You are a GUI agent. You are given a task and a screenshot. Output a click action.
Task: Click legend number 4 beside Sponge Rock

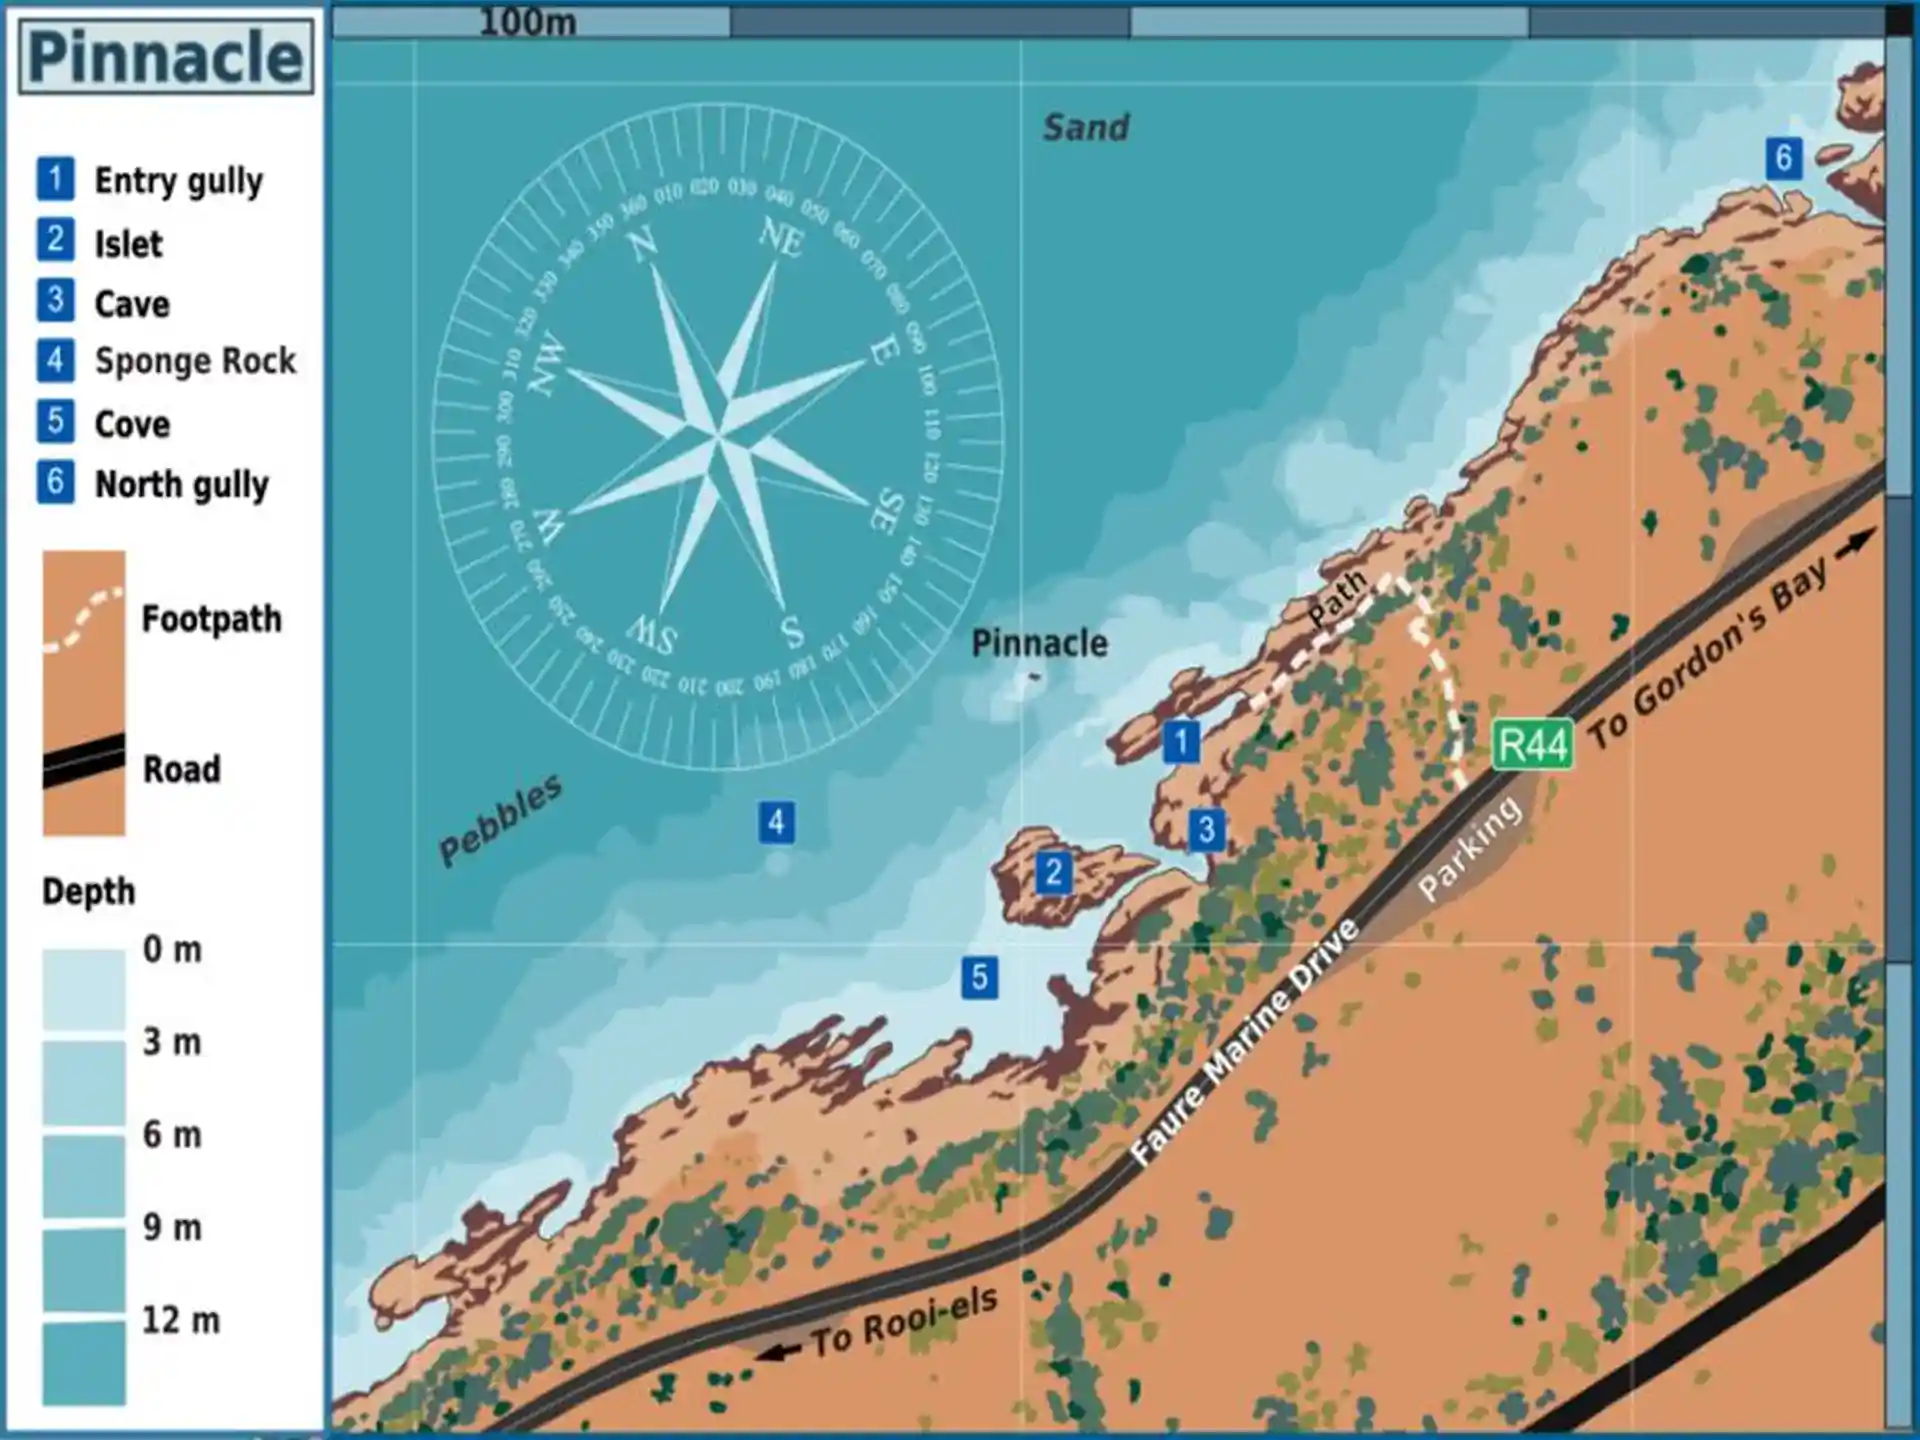(55, 360)
